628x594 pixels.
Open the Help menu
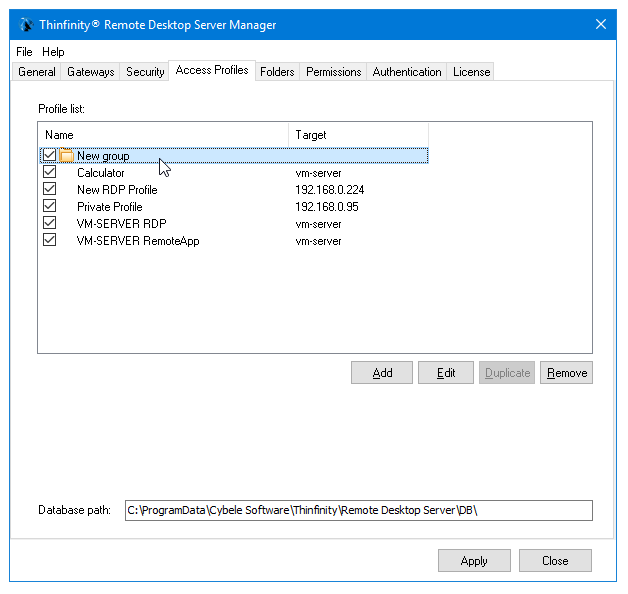[x=53, y=52]
